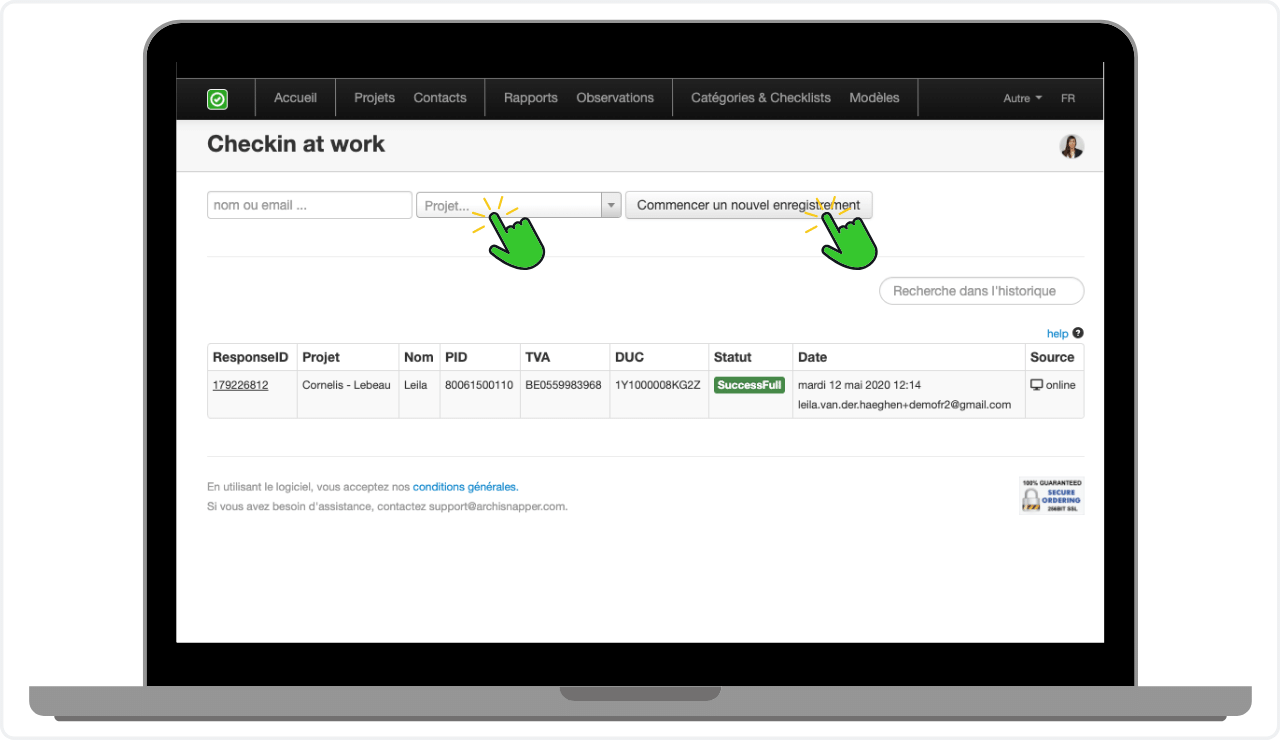Switch language using the FR selector
Viewport: 1280px width, 740px height.
tap(1068, 98)
